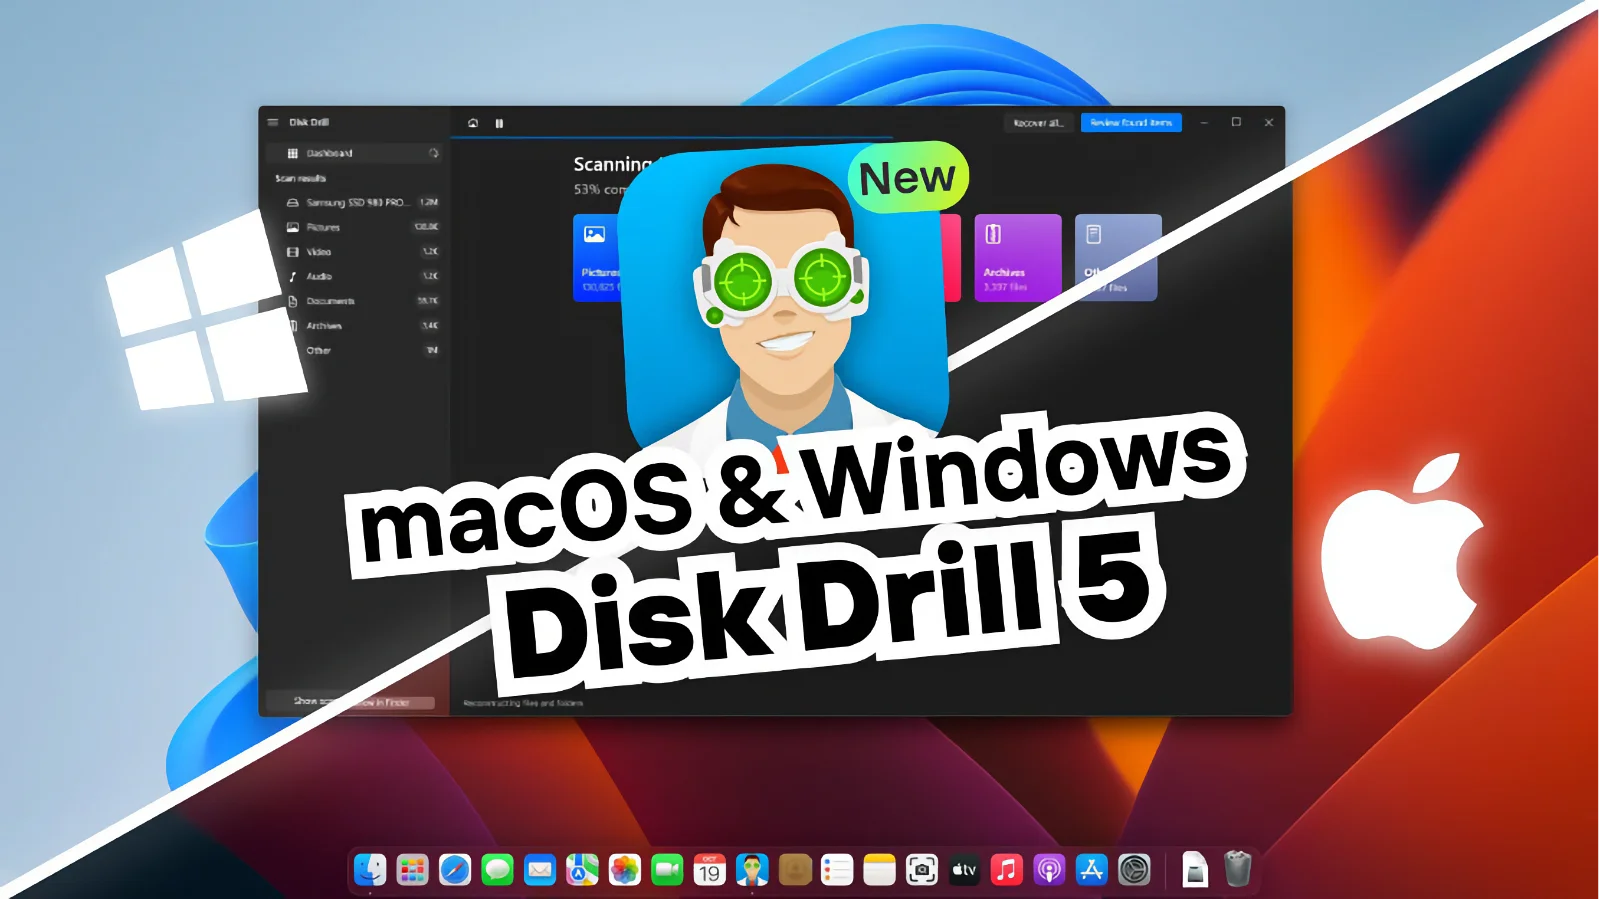Click Review found items button

(x=1131, y=122)
